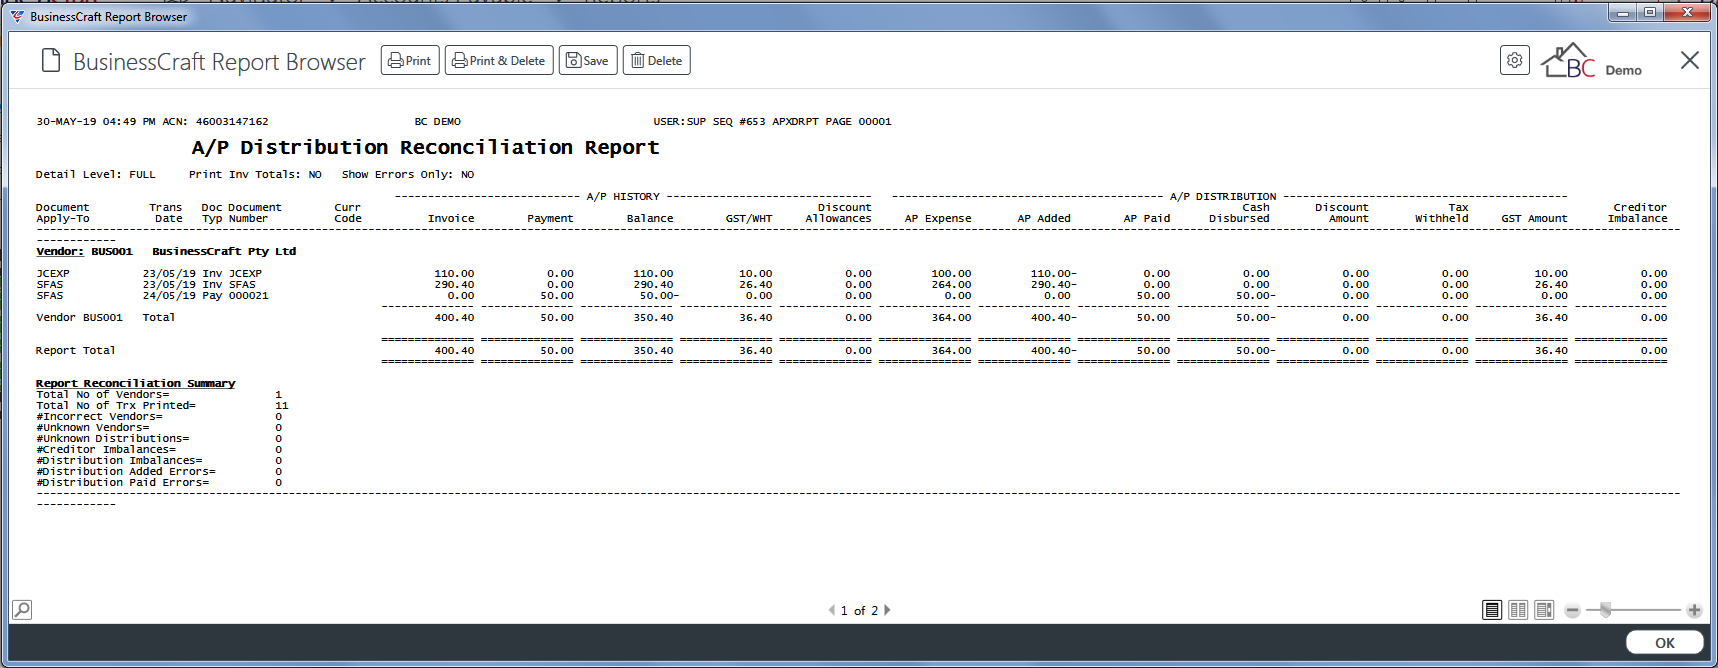Click the 'Curr Code' column header
The width and height of the screenshot is (1718, 668).
348,213
